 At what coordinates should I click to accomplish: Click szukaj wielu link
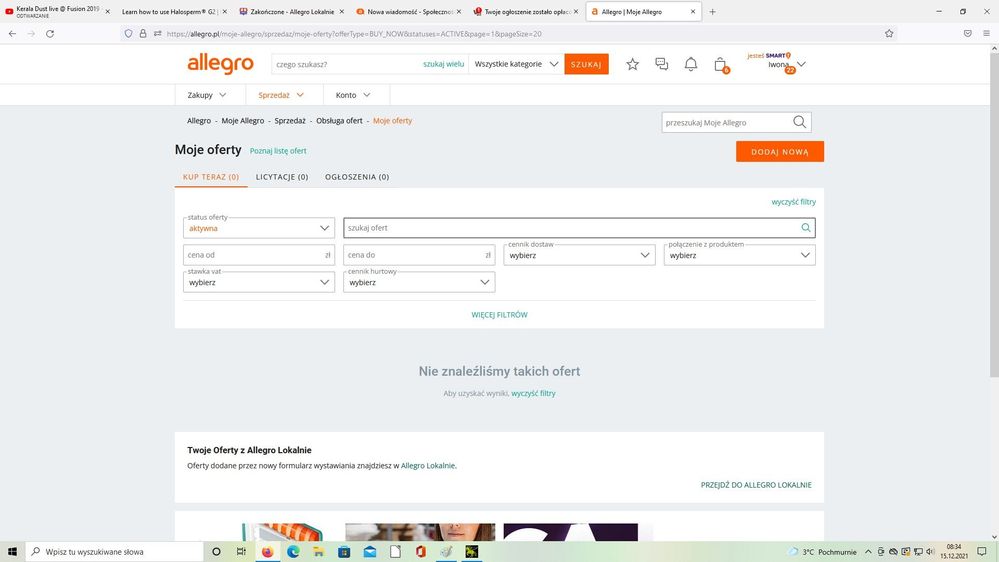coord(443,64)
